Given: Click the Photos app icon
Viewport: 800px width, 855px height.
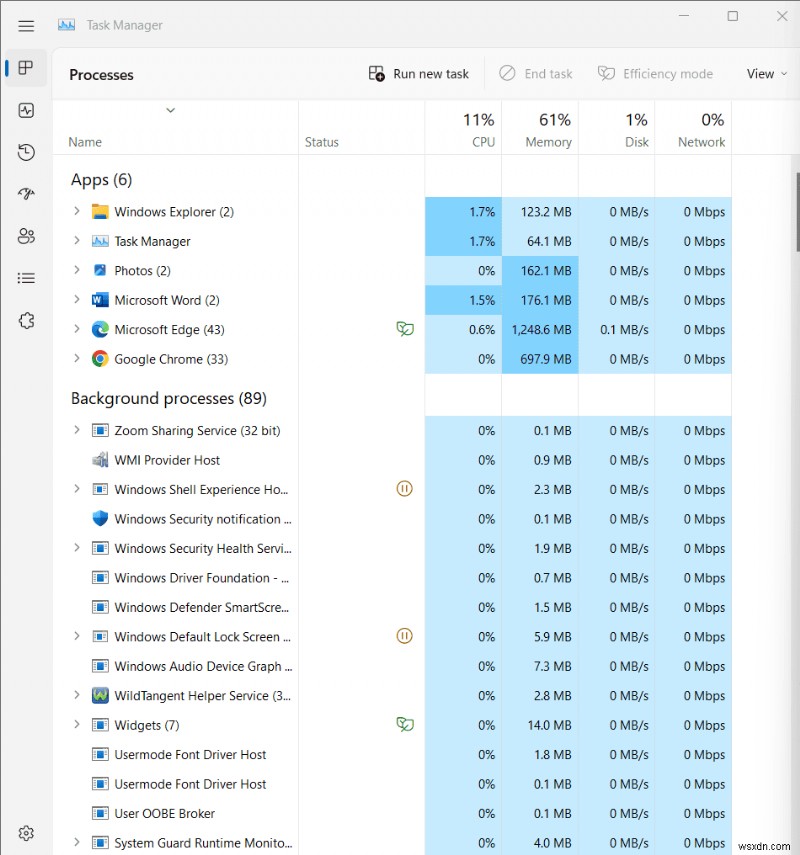Looking at the screenshot, I should point(100,270).
